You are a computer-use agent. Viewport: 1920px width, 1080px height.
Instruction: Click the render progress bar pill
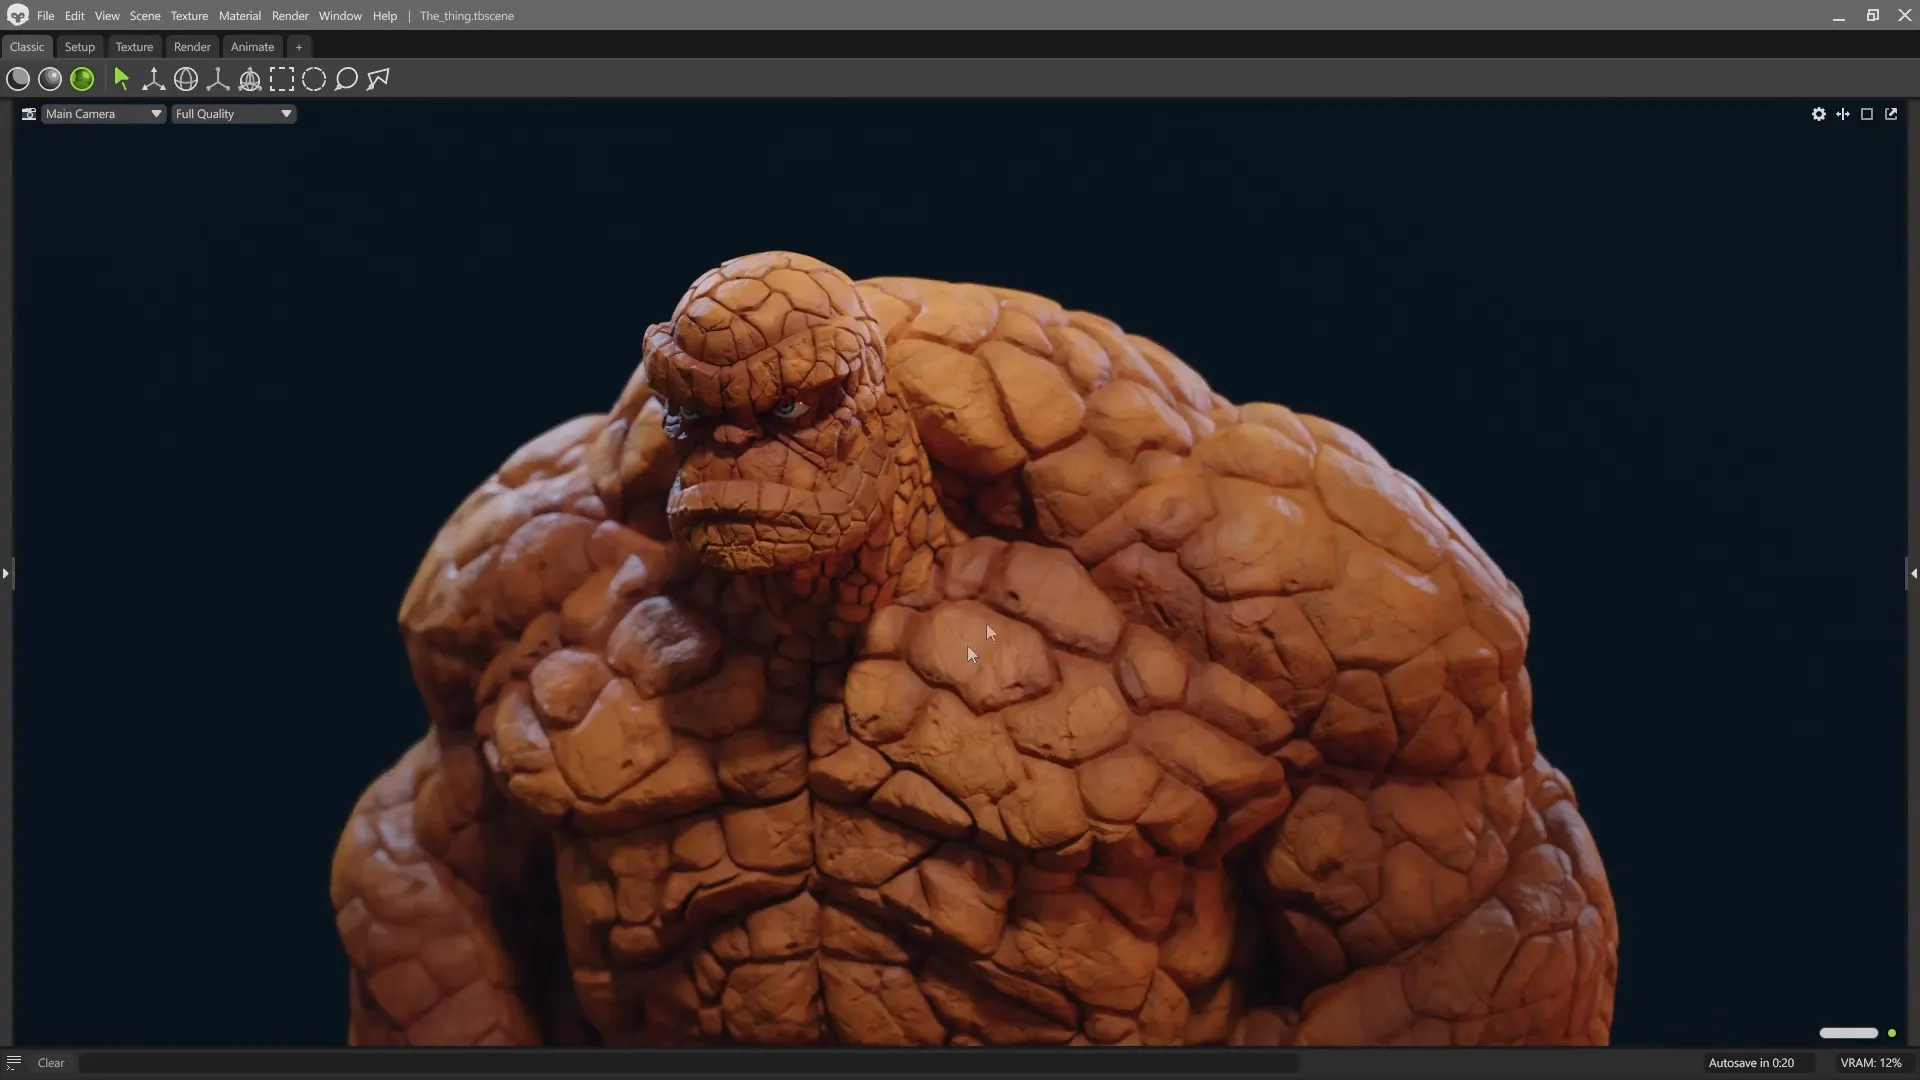click(x=1848, y=1033)
